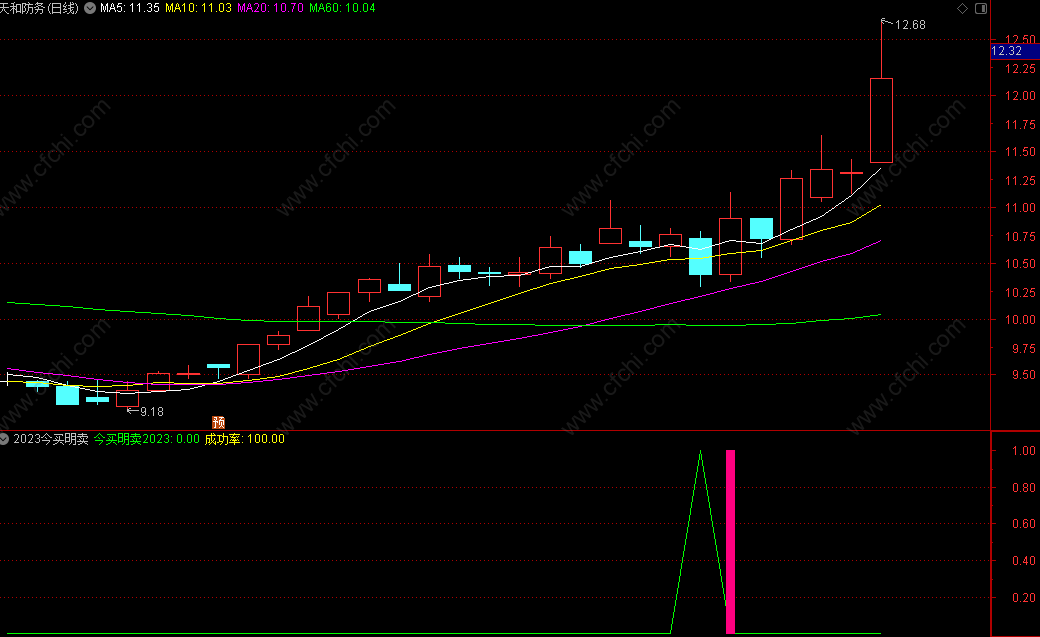The height and width of the screenshot is (637, 1040).
Task: Select the 2023今买明卖 indicator name
Action: [51, 439]
